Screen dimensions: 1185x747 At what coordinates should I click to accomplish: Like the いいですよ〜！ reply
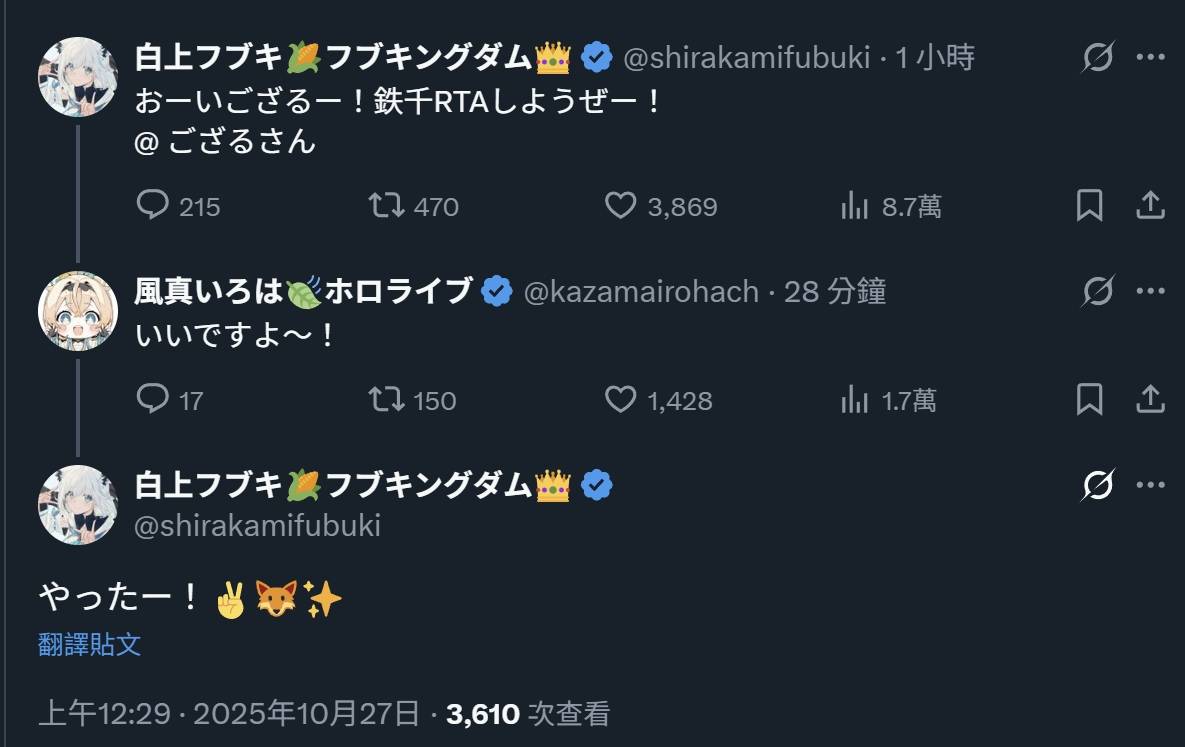pyautogui.click(x=621, y=400)
